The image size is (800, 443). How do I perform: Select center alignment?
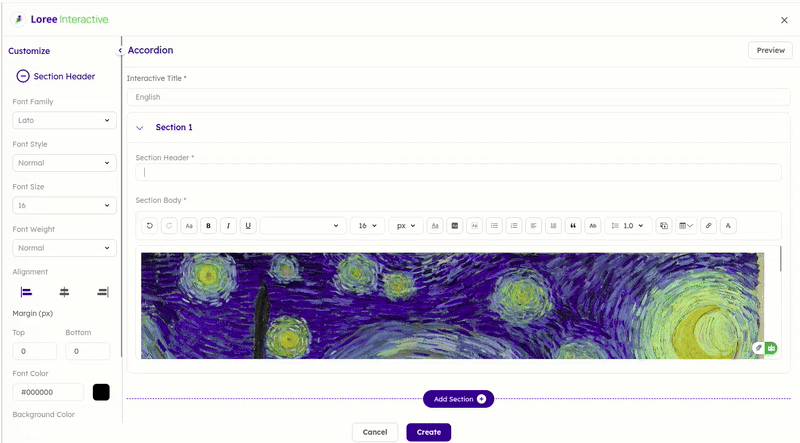[64, 292]
